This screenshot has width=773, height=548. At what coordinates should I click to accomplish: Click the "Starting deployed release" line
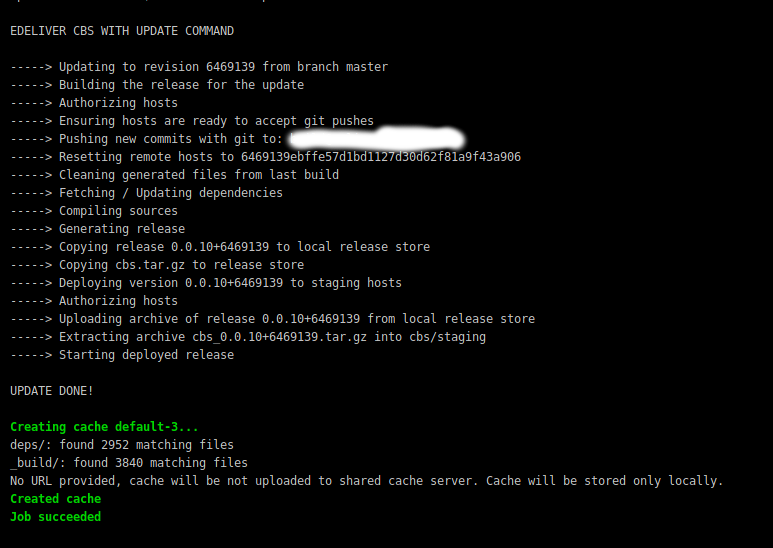pos(146,355)
